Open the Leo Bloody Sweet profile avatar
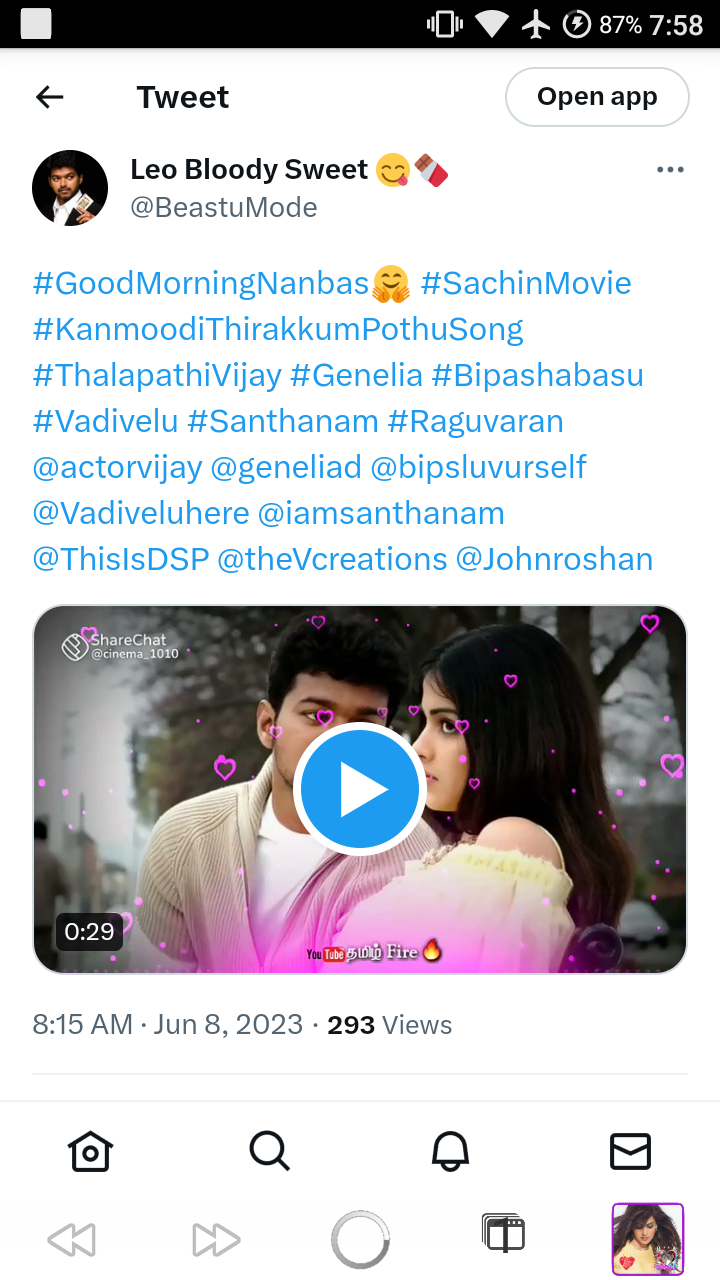Screen dimensions: 720x1280 [x=70, y=188]
